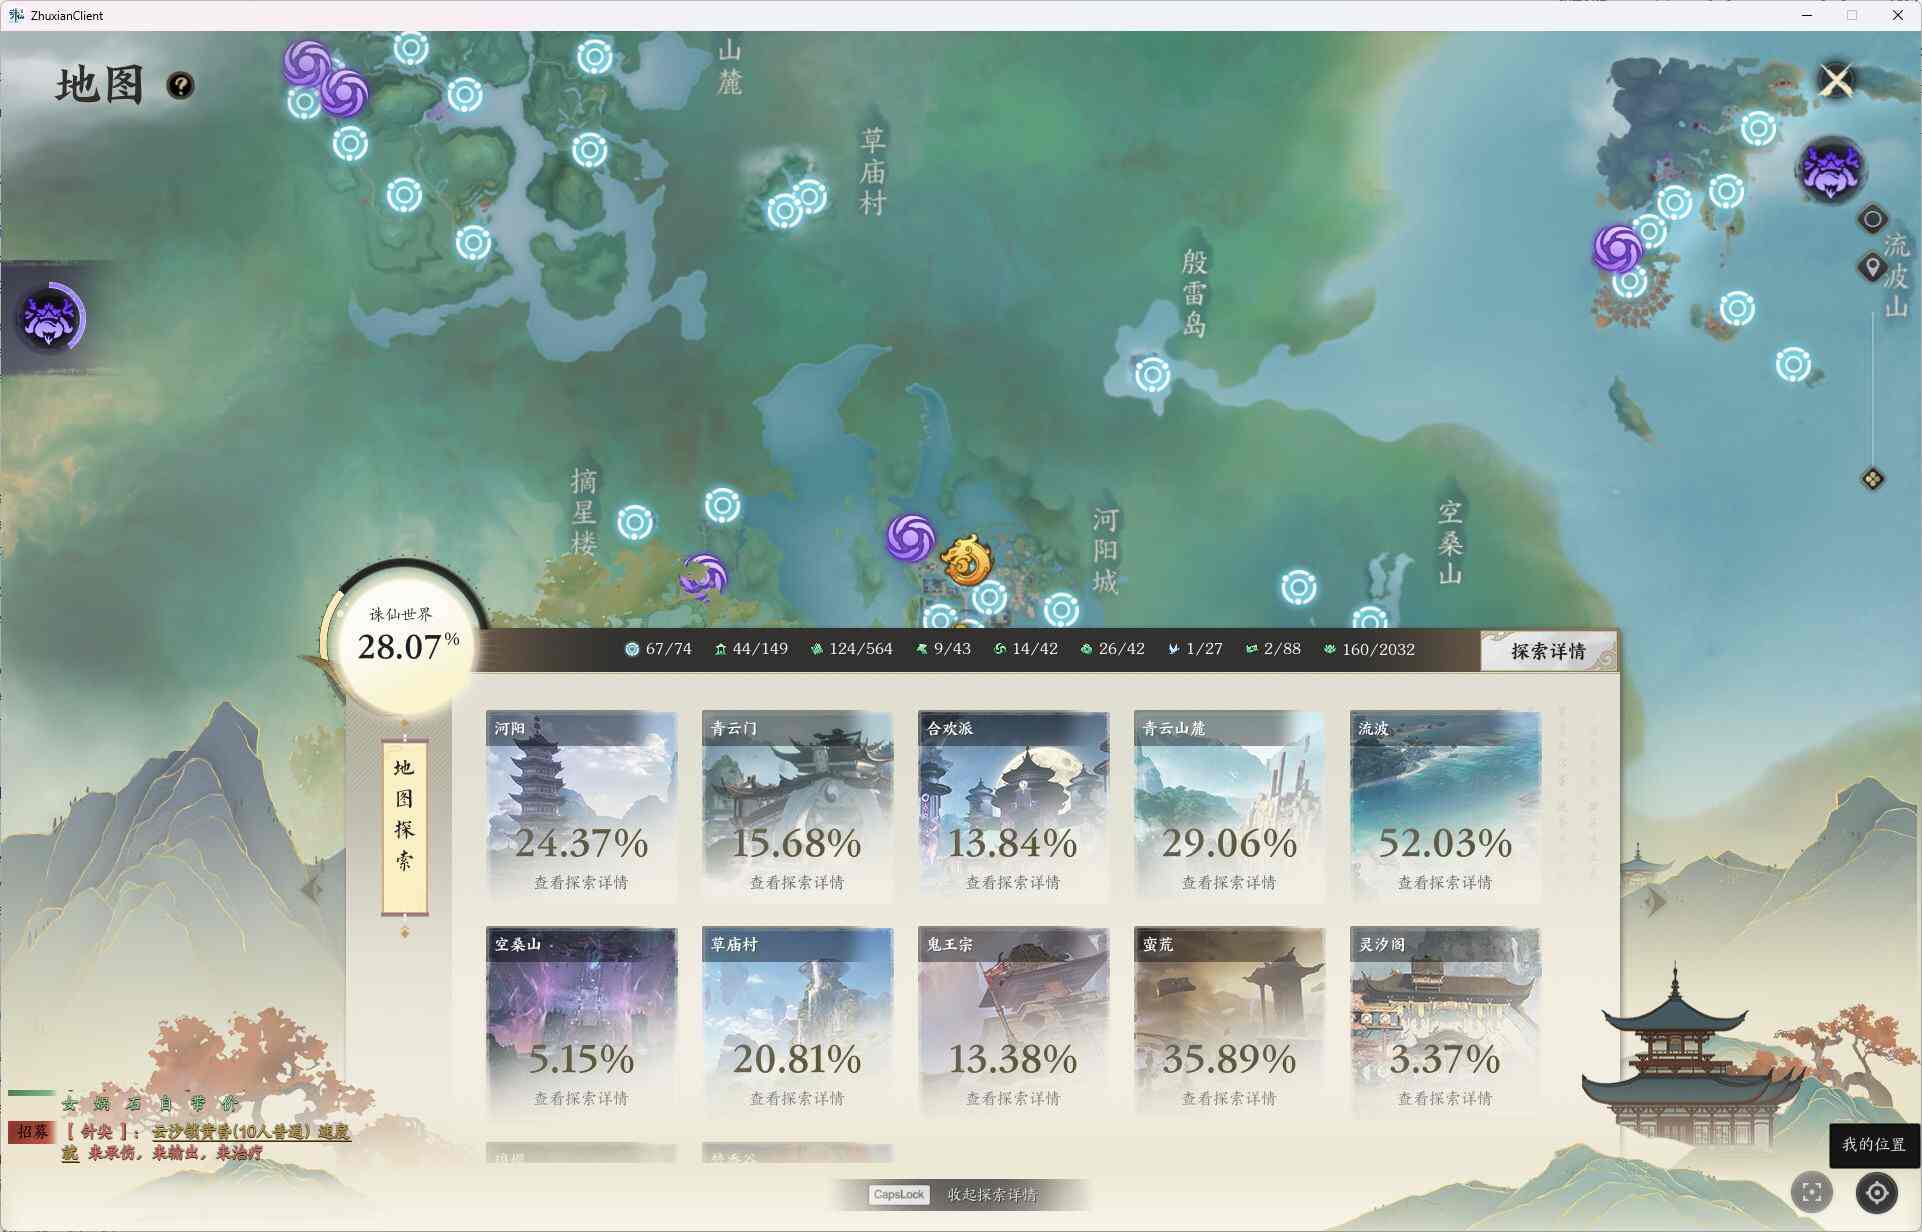Open the 草庙村 region card

[x=797, y=1022]
